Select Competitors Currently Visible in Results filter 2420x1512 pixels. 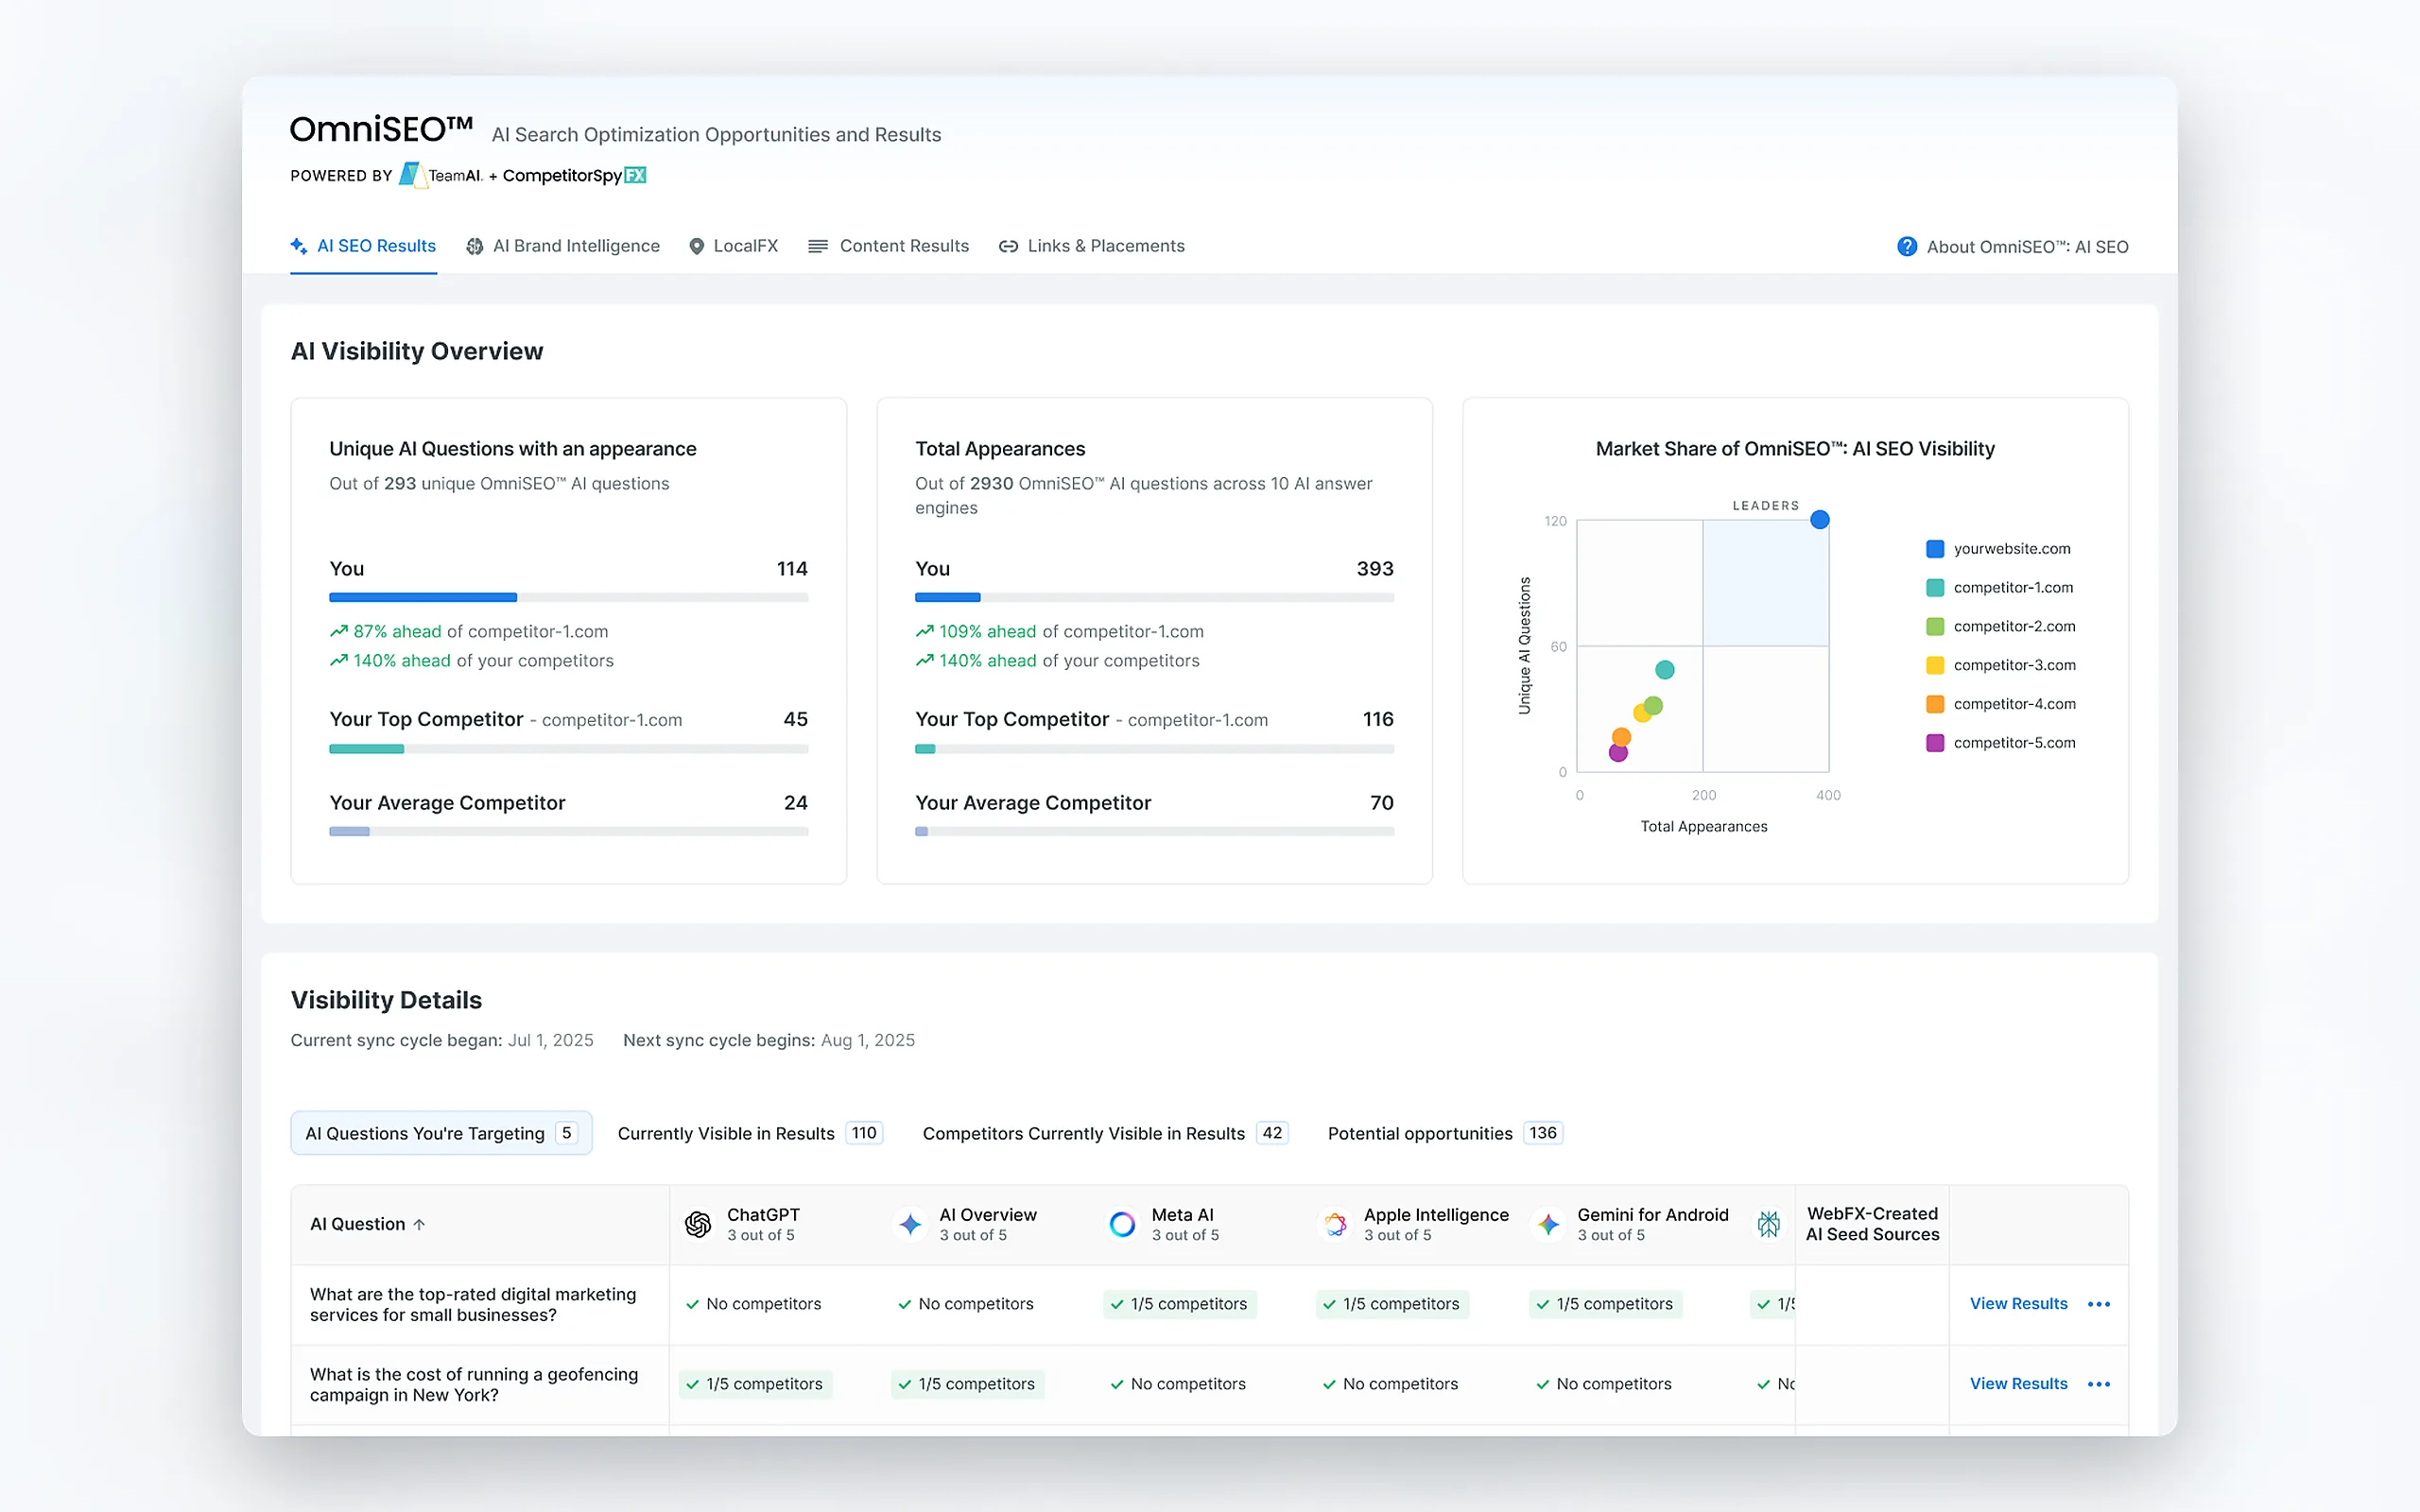point(1105,1133)
